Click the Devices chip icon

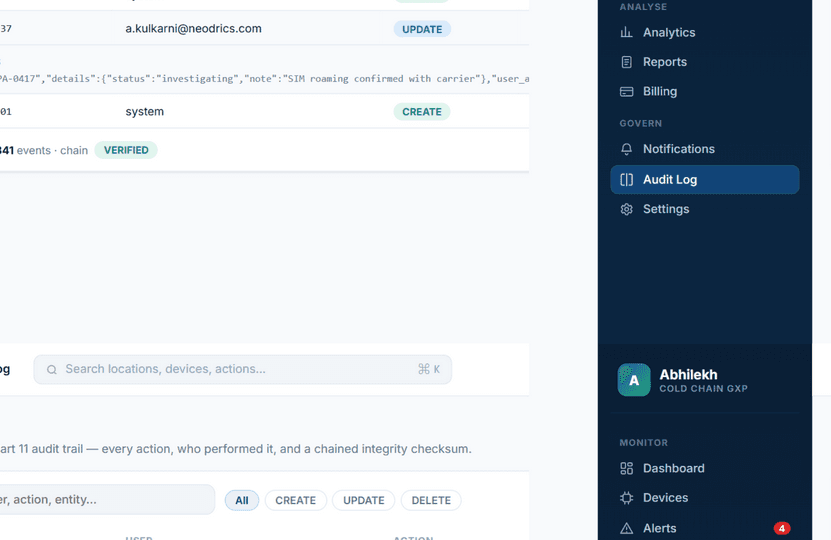(626, 498)
